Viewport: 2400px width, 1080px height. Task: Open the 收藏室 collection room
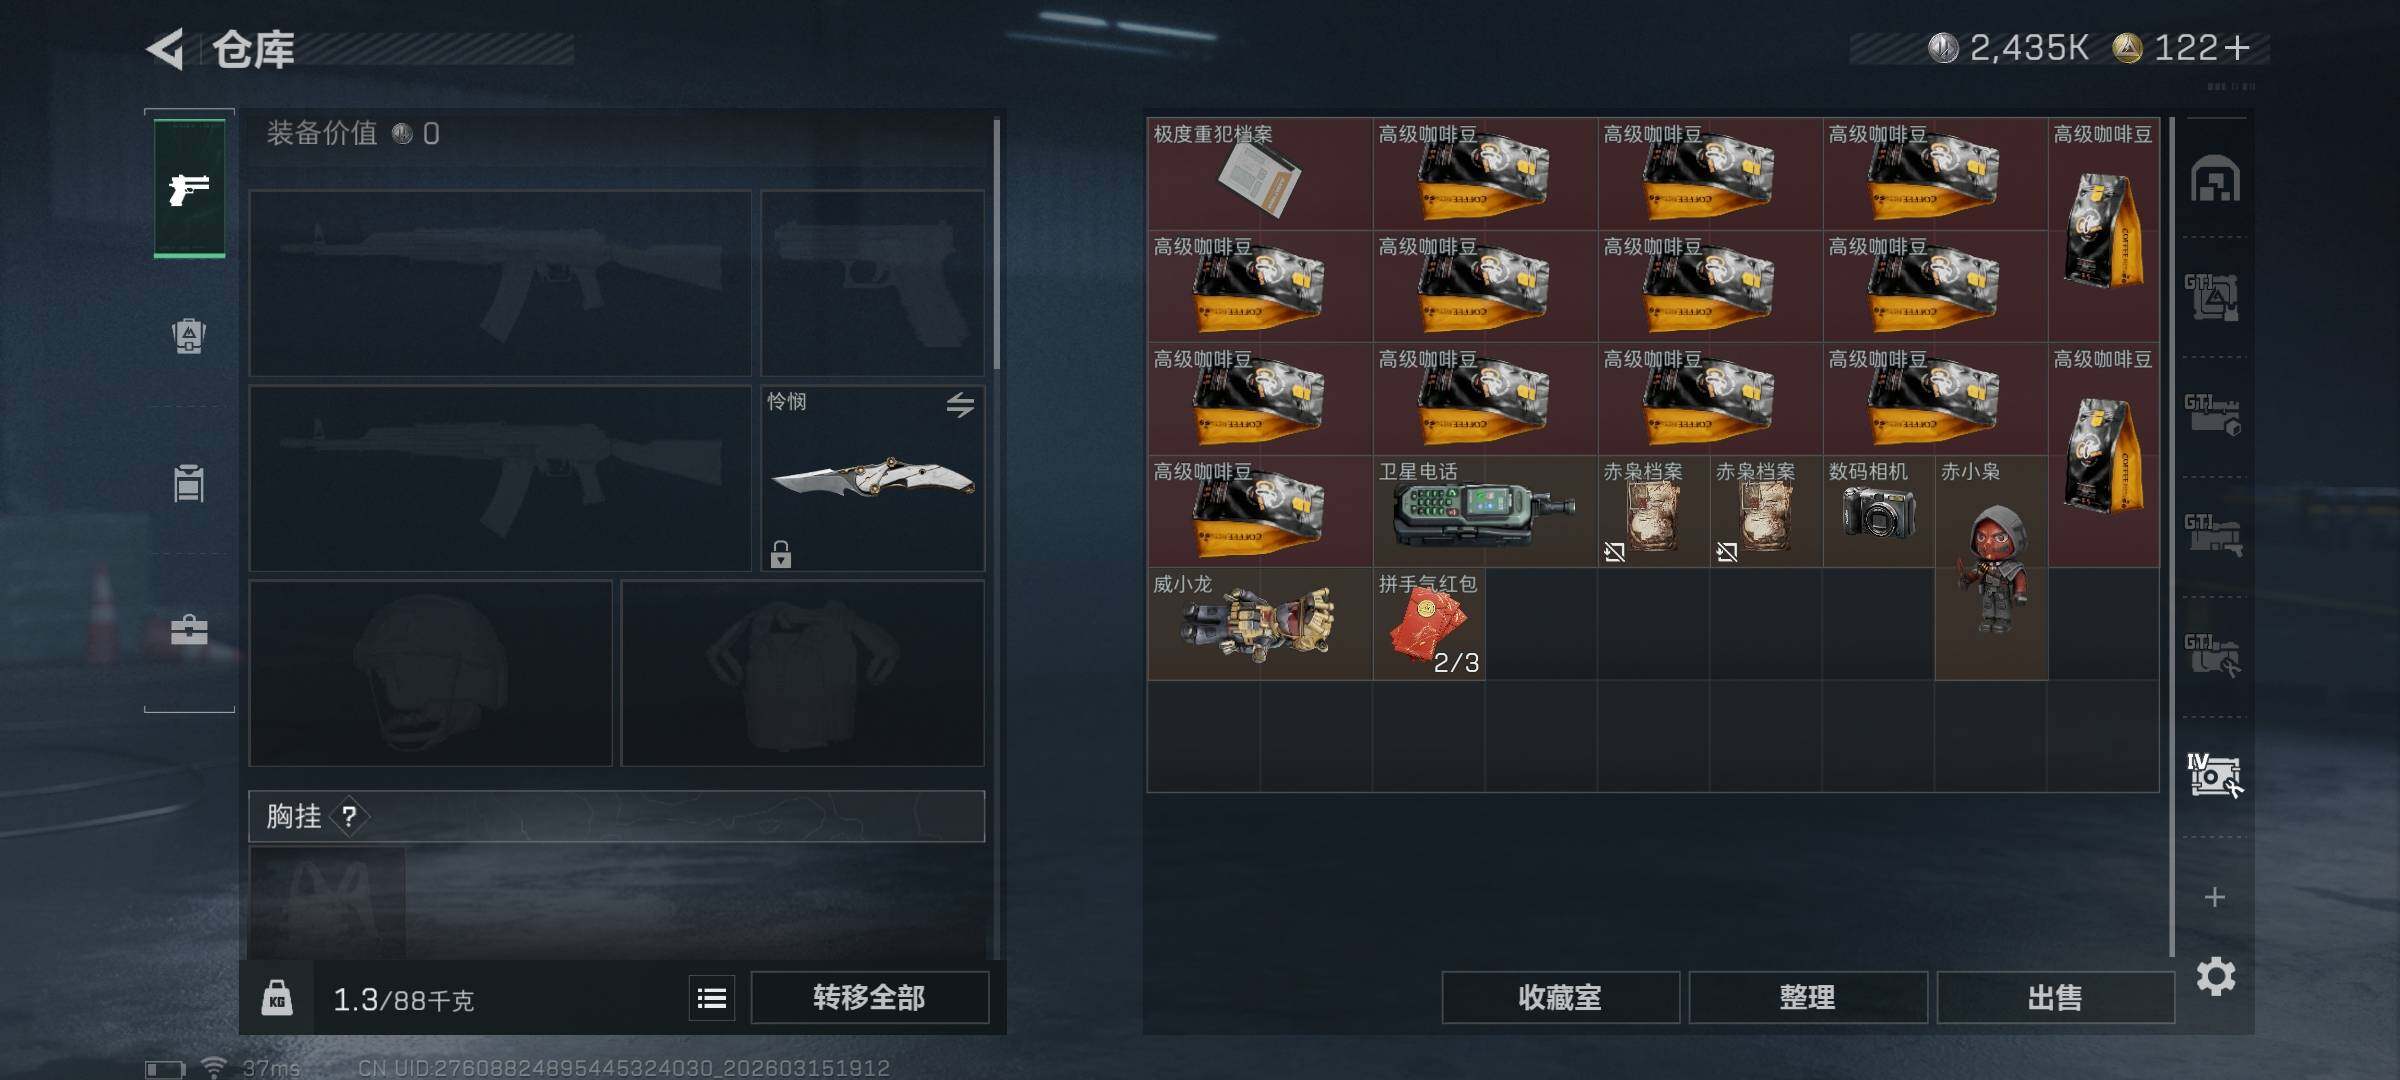pos(1560,998)
